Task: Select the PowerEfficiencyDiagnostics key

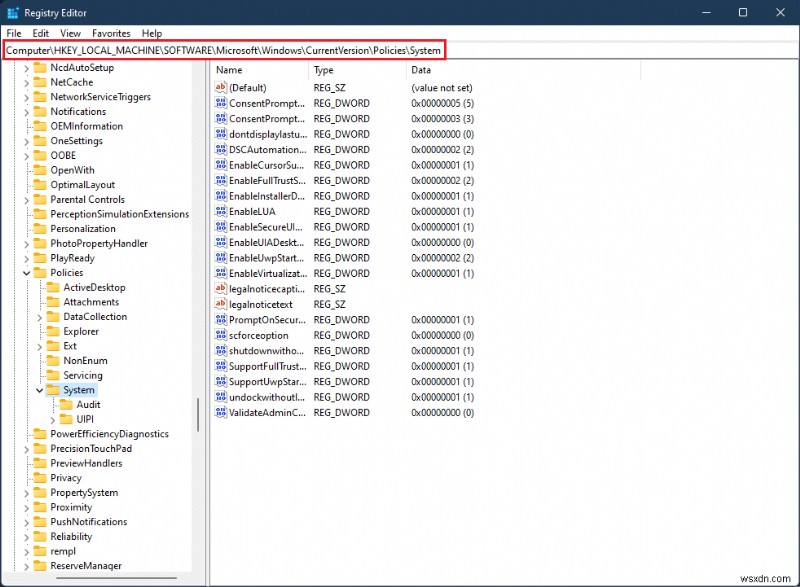Action: pyautogui.click(x=109, y=434)
